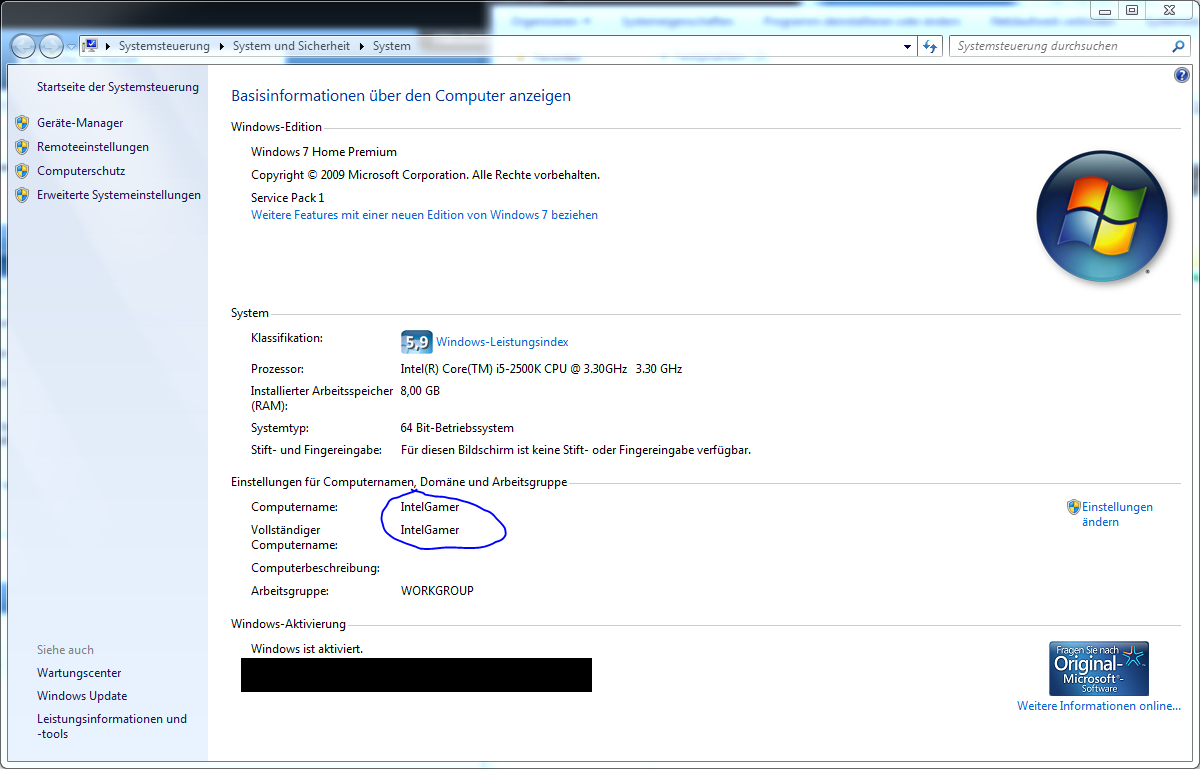Click the Copyright 2009 Microsoft Corporation line
Screen dimensions: 1200x769
click(425, 175)
